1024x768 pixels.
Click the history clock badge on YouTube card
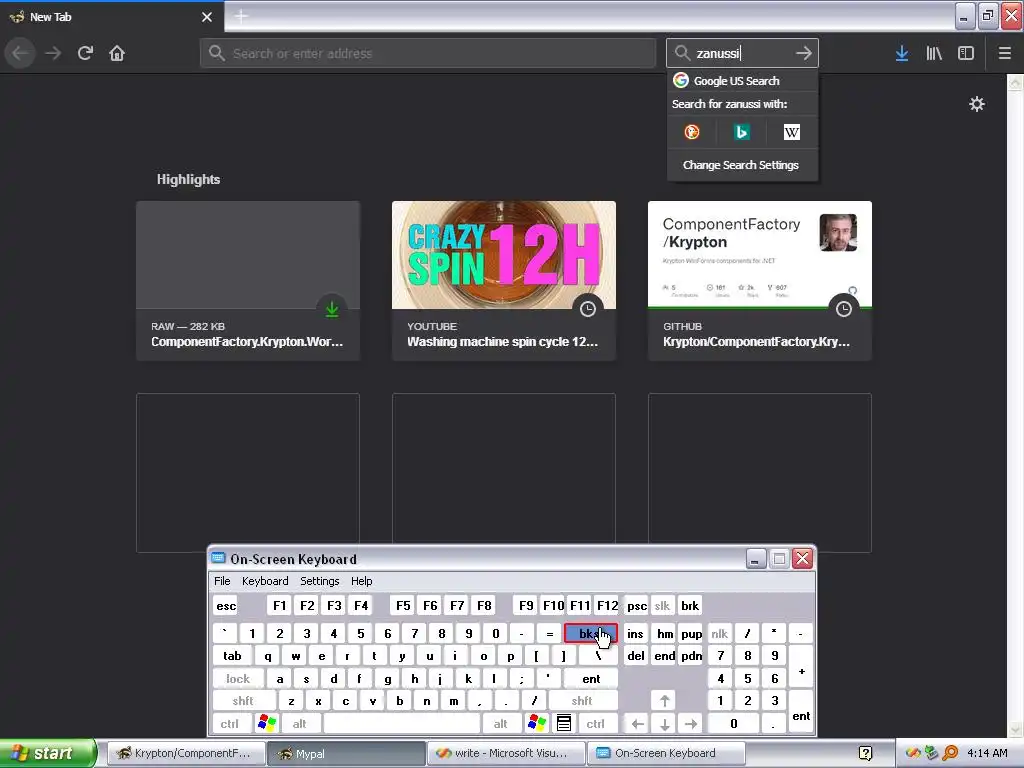pyautogui.click(x=588, y=309)
